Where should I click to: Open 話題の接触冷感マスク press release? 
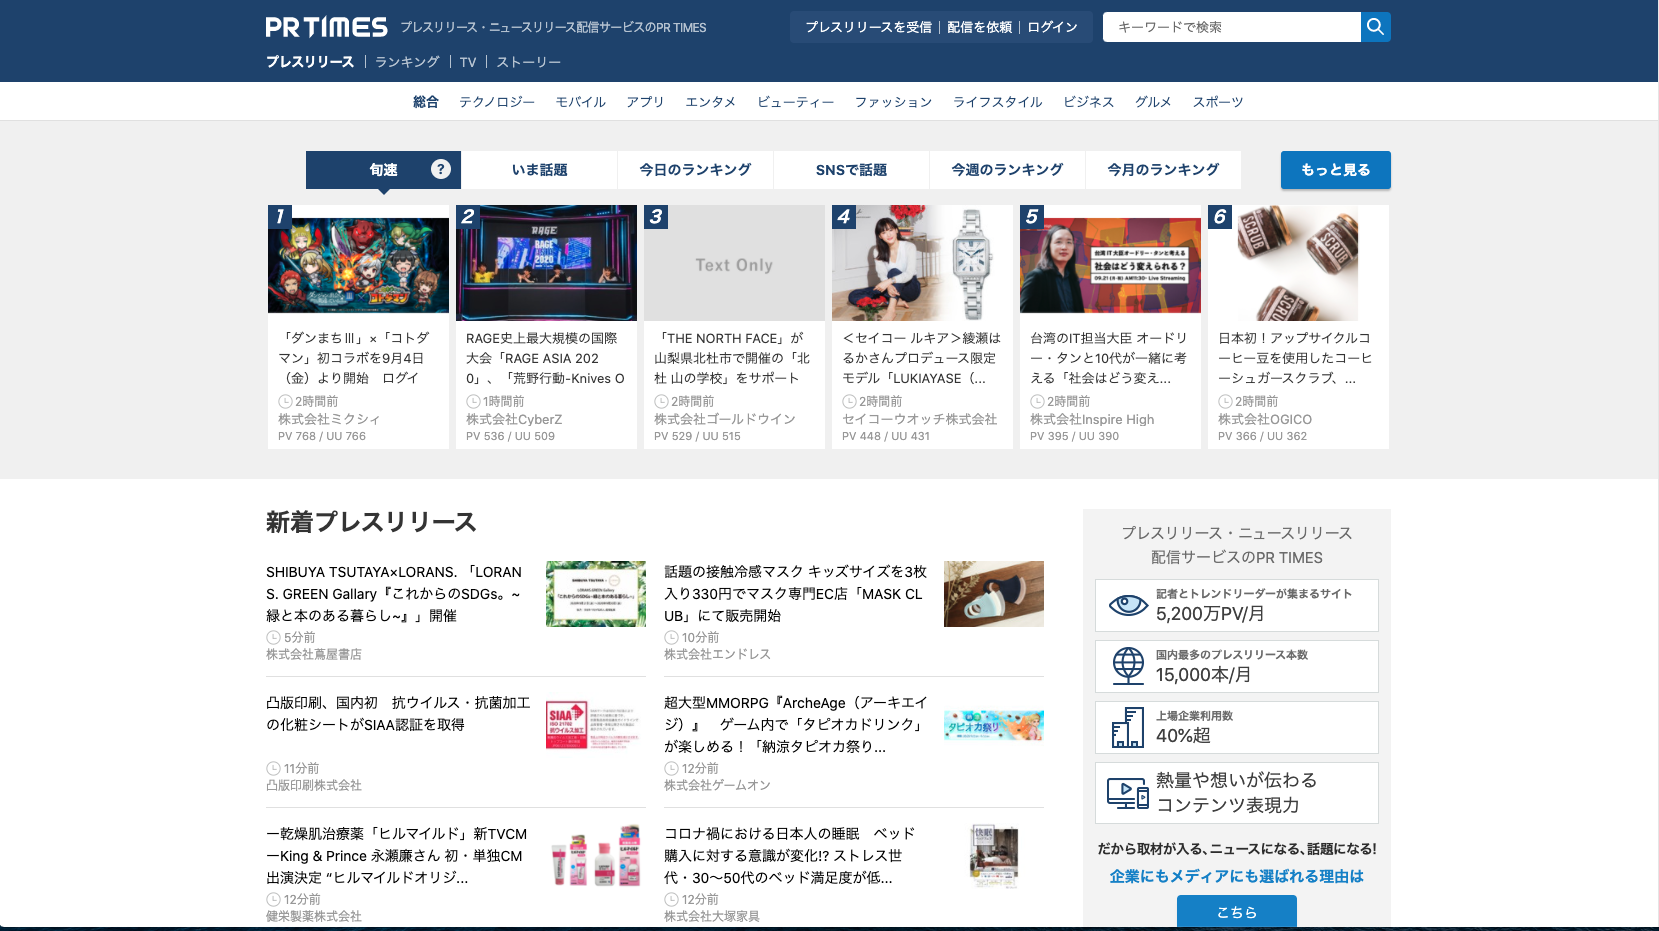tap(796, 594)
